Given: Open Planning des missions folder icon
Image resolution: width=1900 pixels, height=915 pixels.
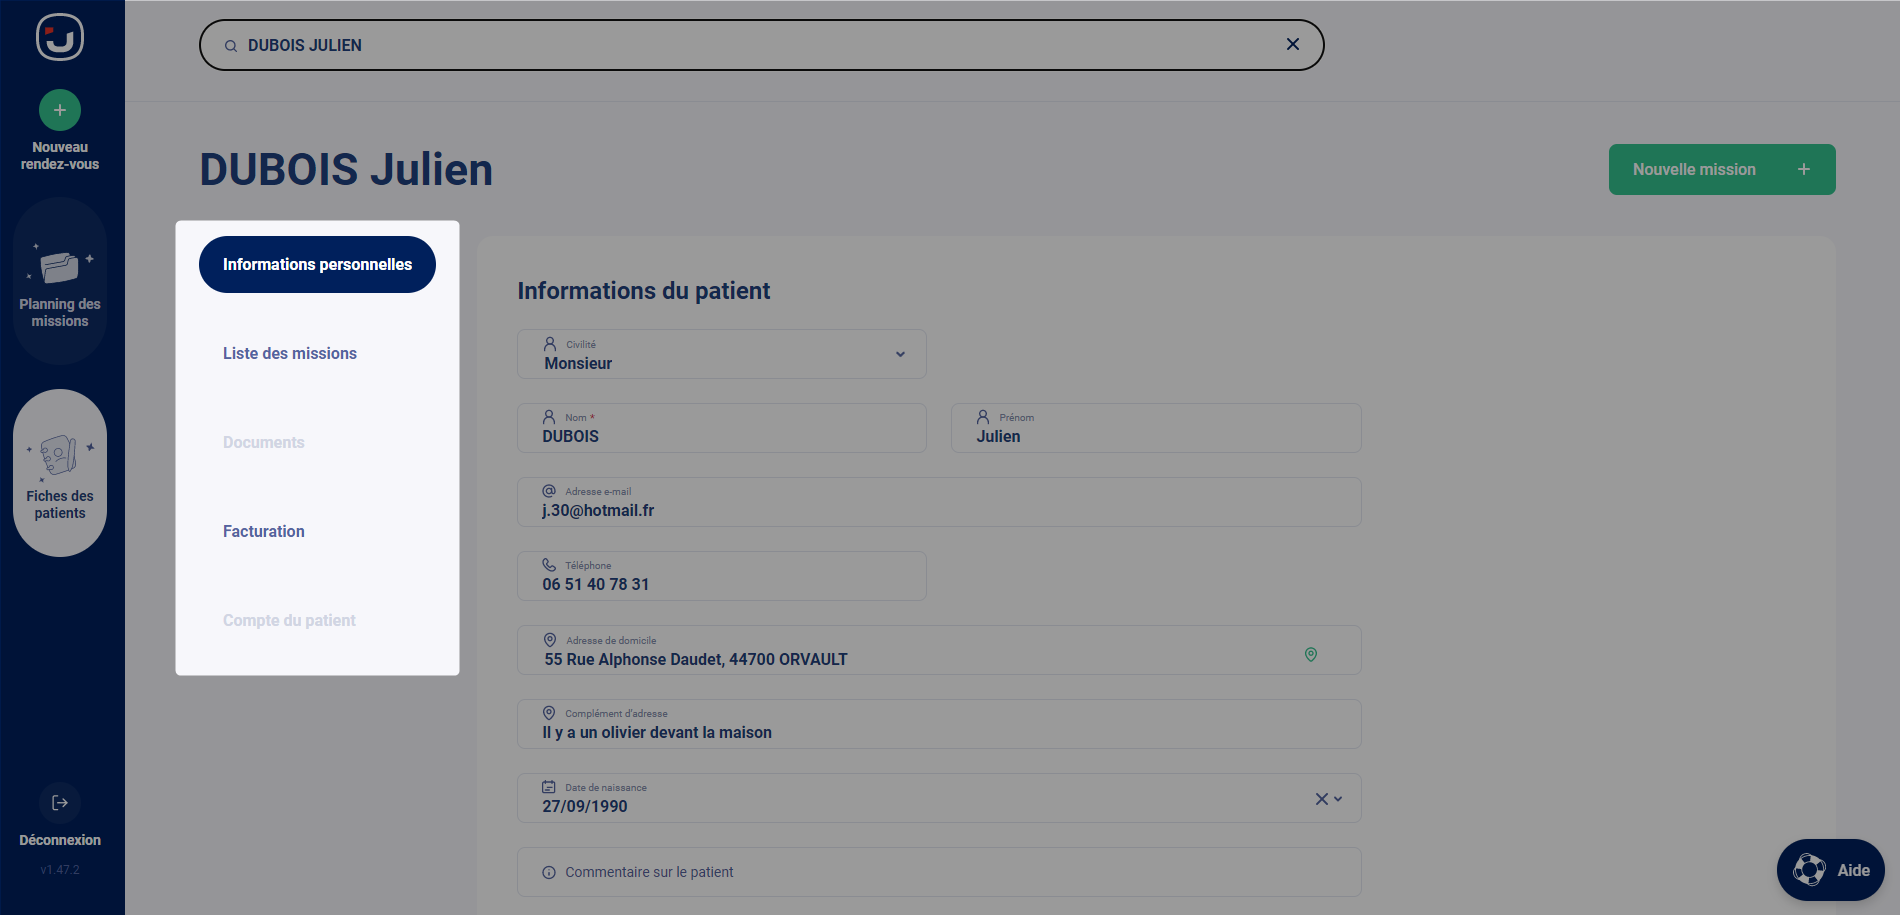Looking at the screenshot, I should point(60,268).
